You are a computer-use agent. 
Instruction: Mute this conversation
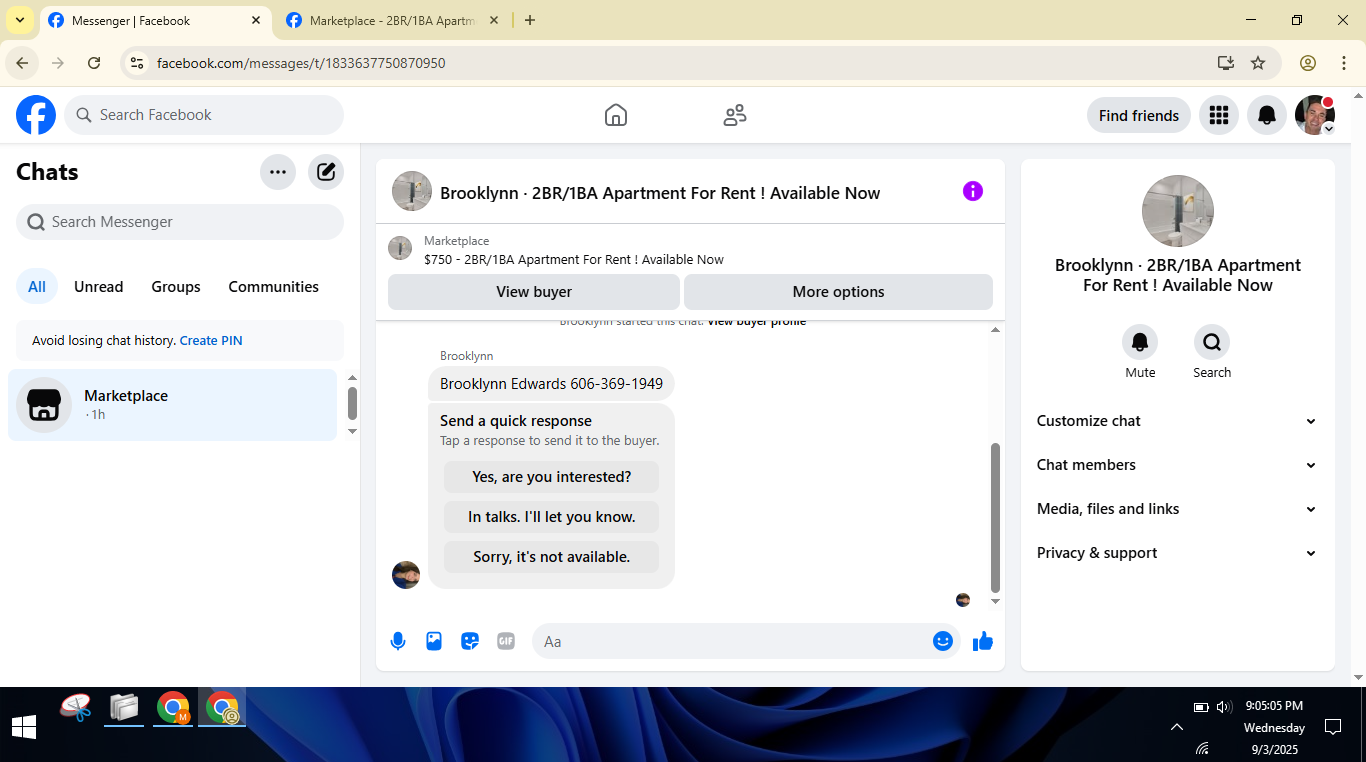click(1140, 343)
